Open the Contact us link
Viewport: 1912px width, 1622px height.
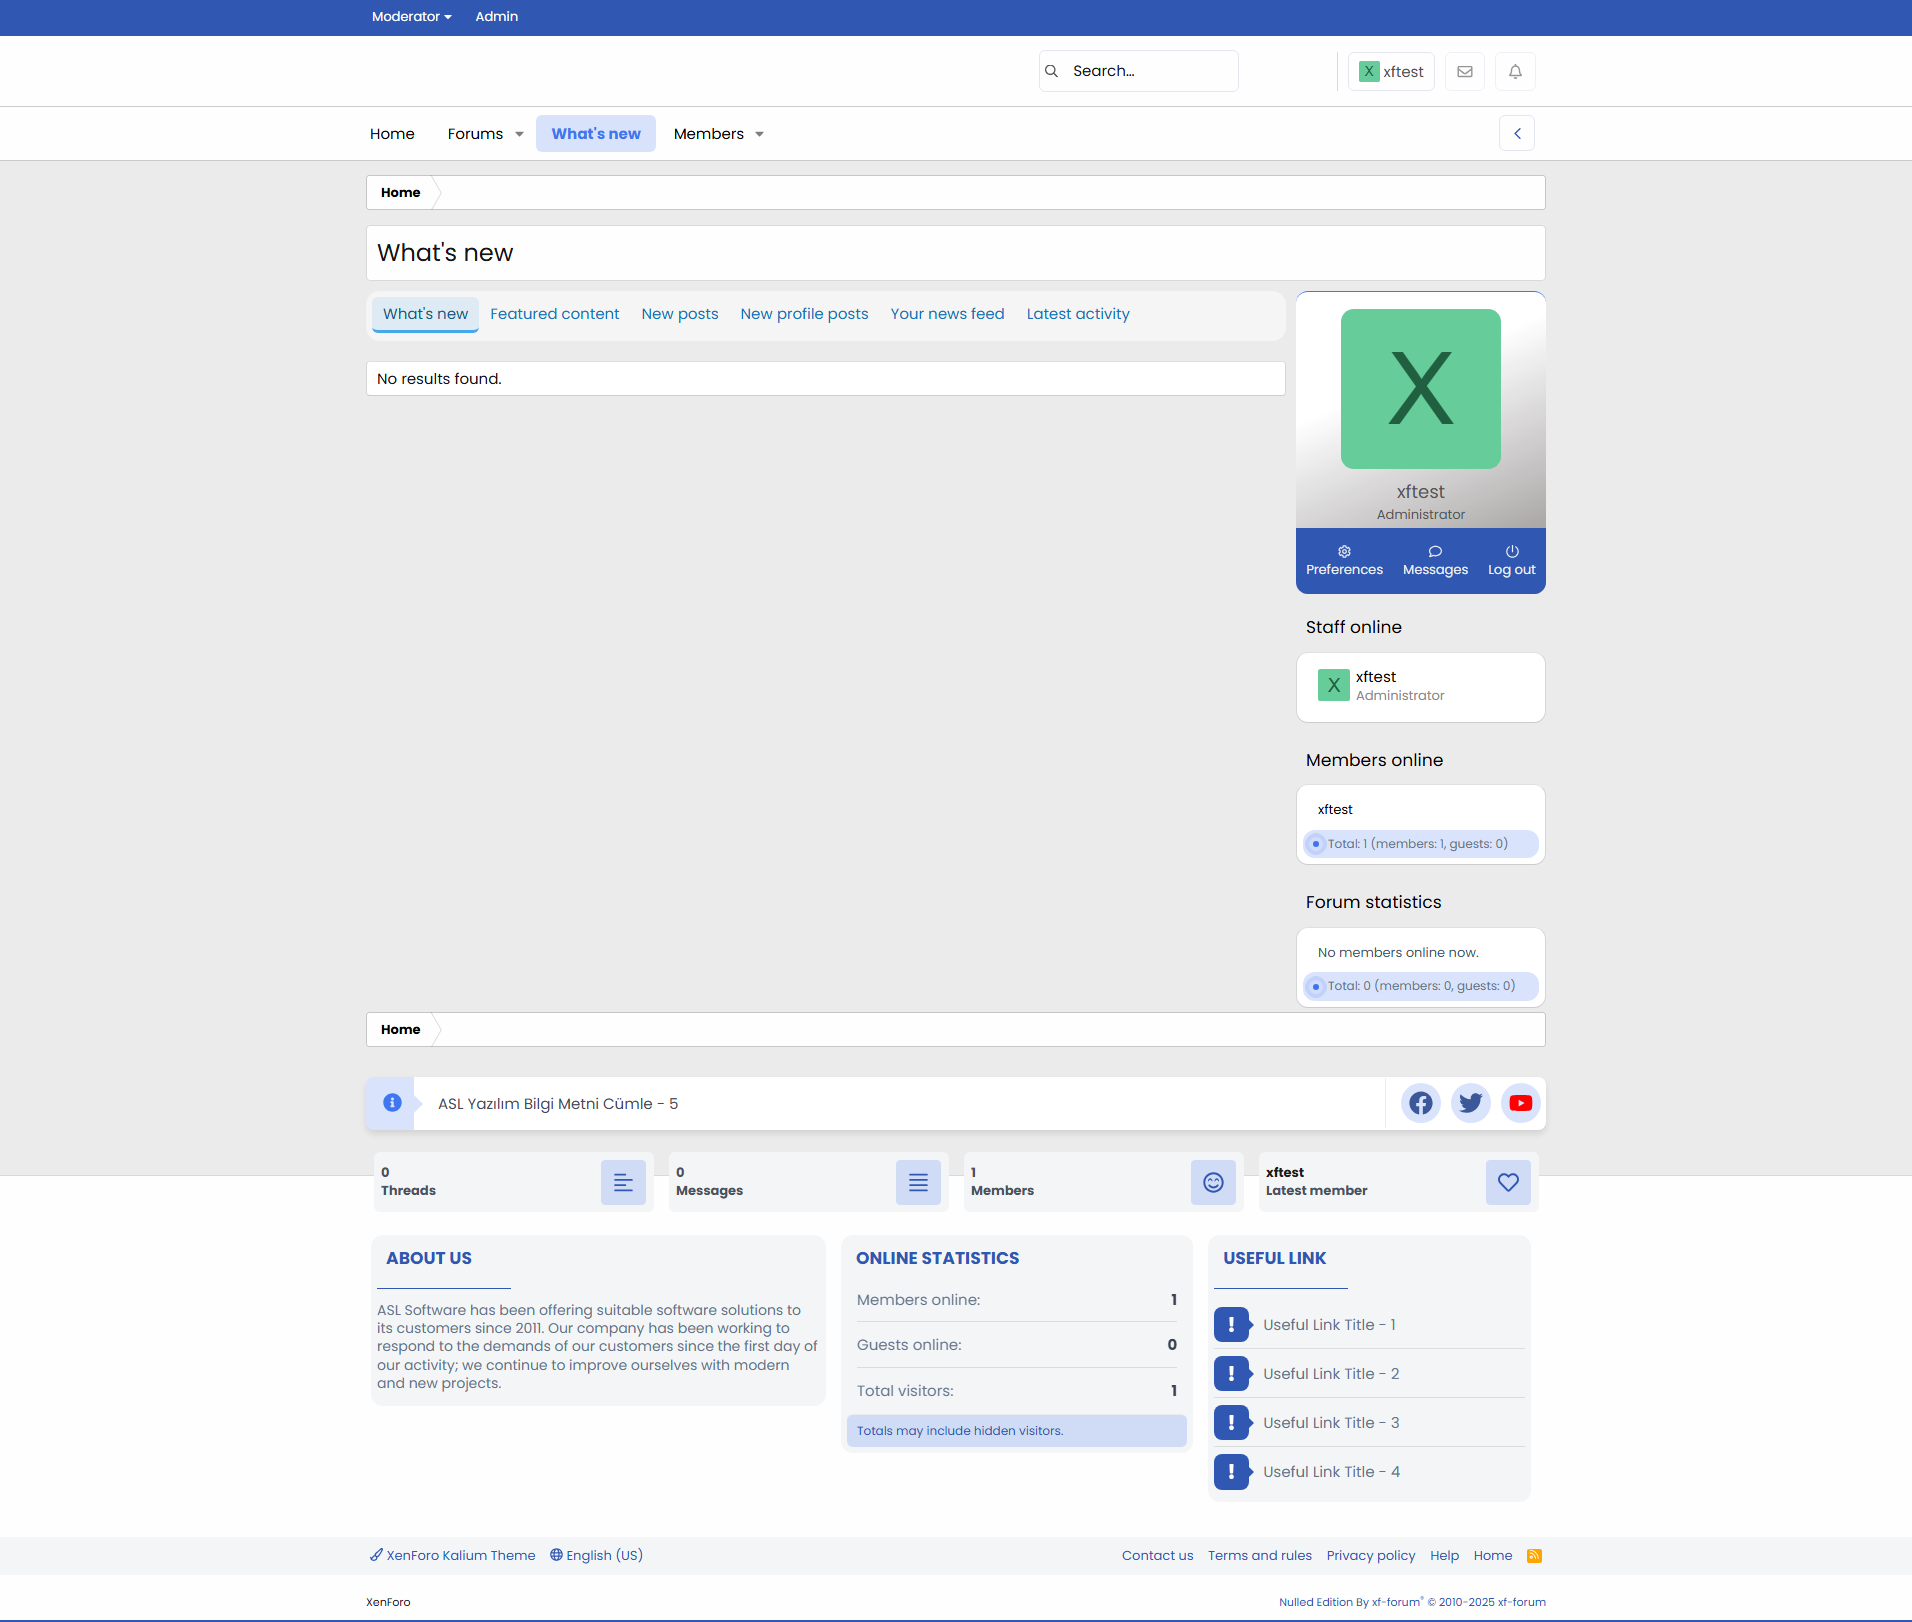coord(1157,1556)
